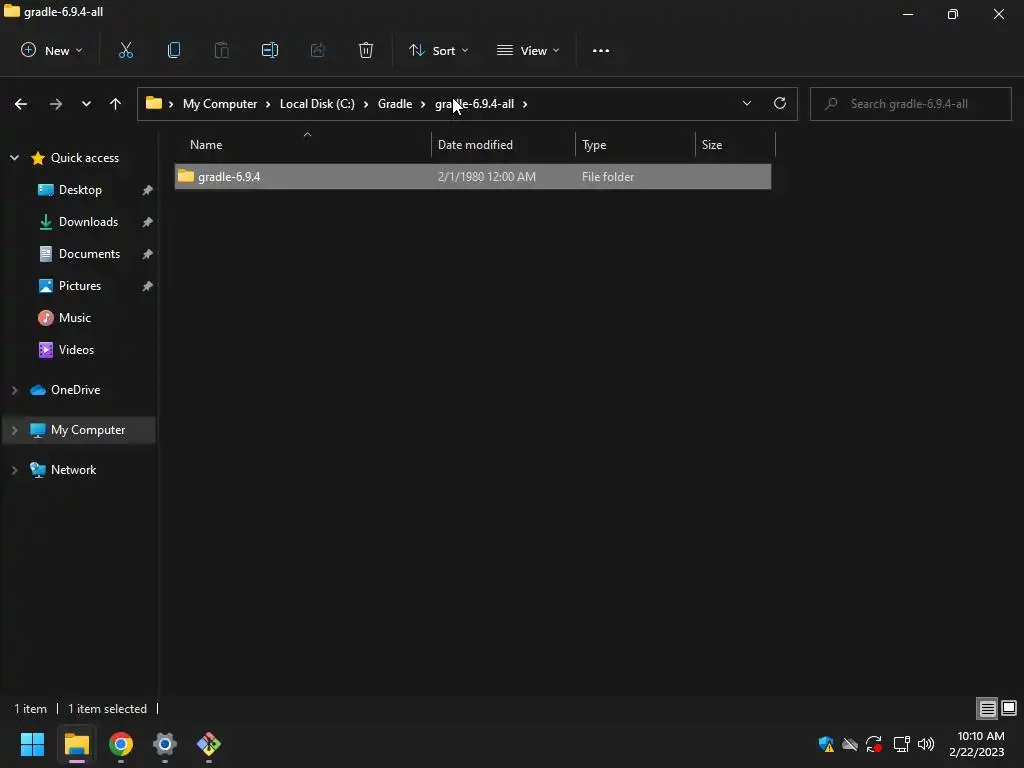Screen dimensions: 1024x768
Task: Click the volume speaker tray icon
Action: pyautogui.click(x=926, y=744)
